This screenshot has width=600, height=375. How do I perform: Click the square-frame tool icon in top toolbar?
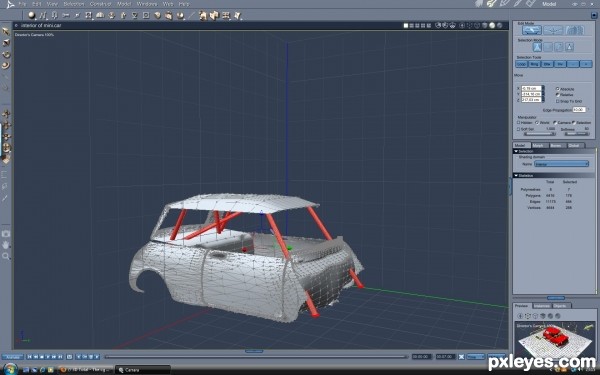coord(146,15)
